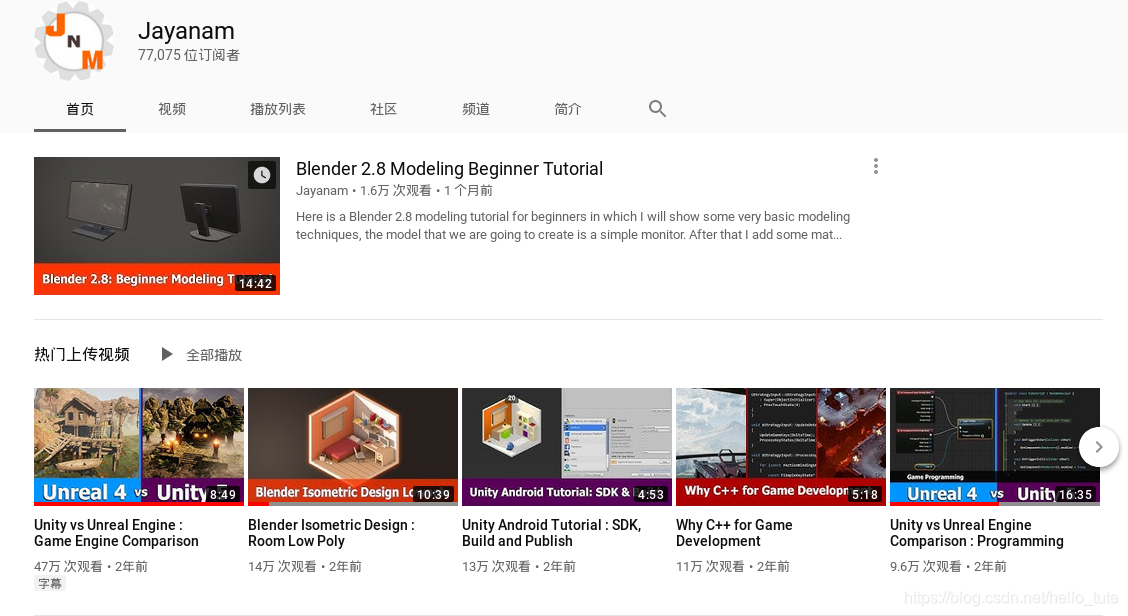
Task: Click the 11万 次观看 view count
Action: pos(711,566)
